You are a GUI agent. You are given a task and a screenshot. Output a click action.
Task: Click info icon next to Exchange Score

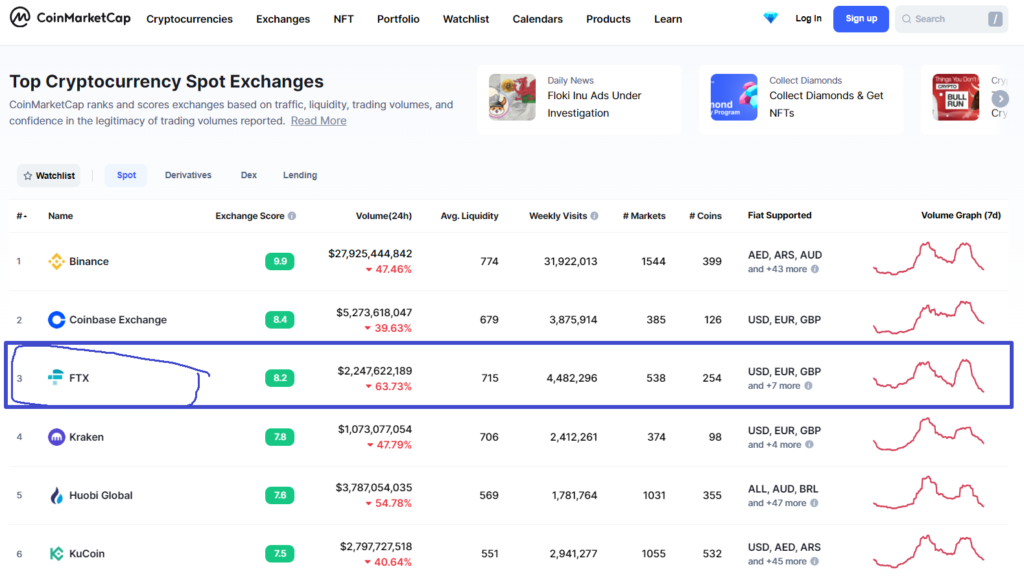tap(292, 216)
